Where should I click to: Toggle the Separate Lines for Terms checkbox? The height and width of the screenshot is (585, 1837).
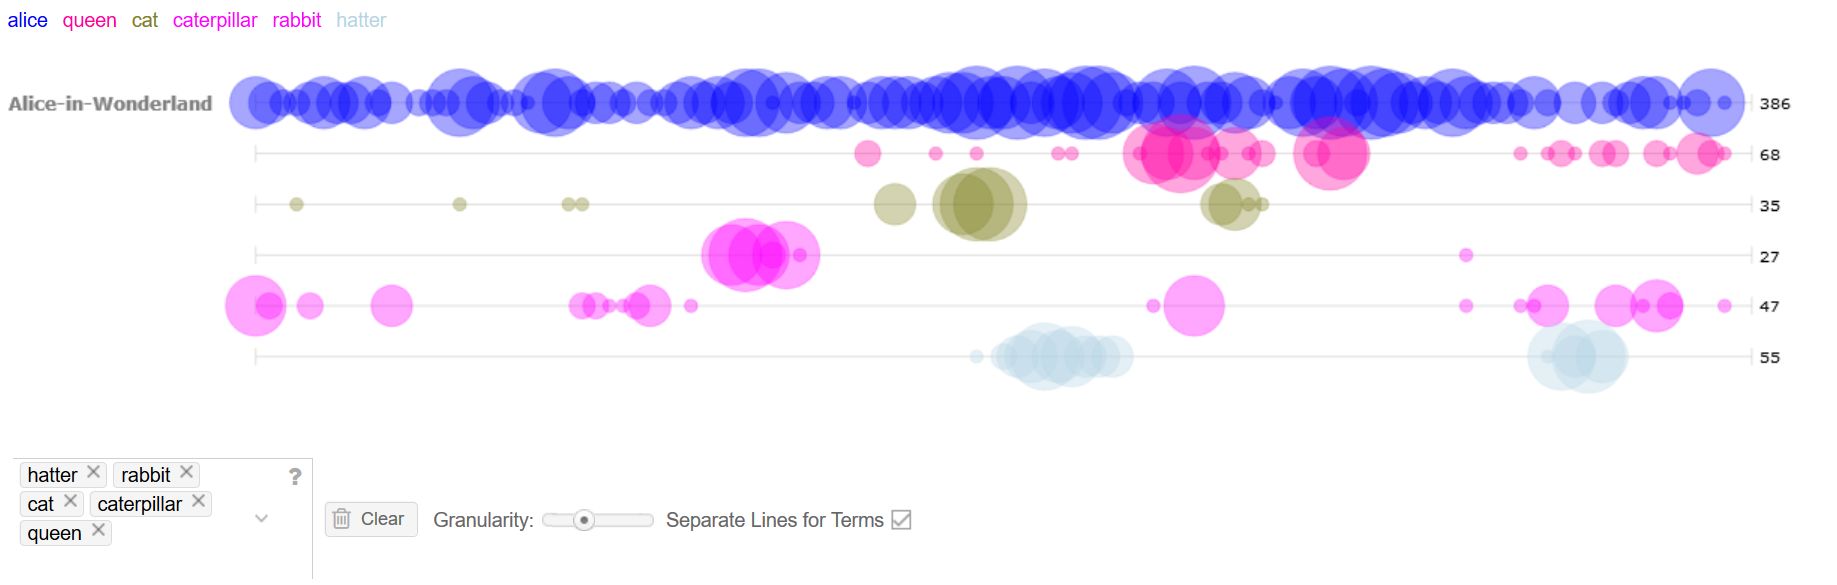(903, 520)
